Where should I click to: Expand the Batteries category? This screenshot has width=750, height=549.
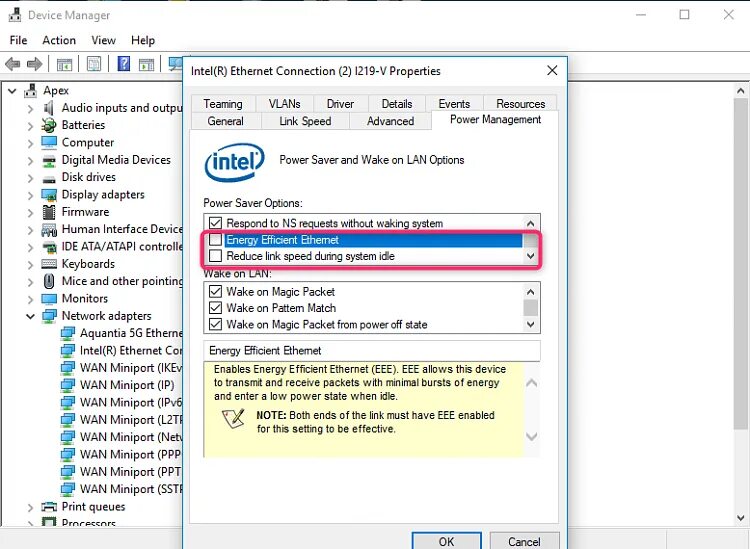[x=31, y=126]
